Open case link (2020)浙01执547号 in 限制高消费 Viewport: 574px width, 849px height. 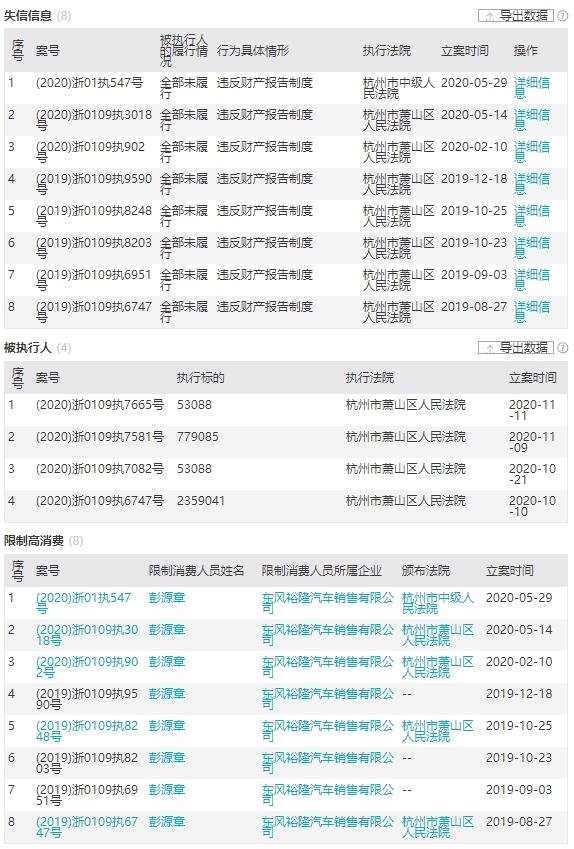coord(83,603)
